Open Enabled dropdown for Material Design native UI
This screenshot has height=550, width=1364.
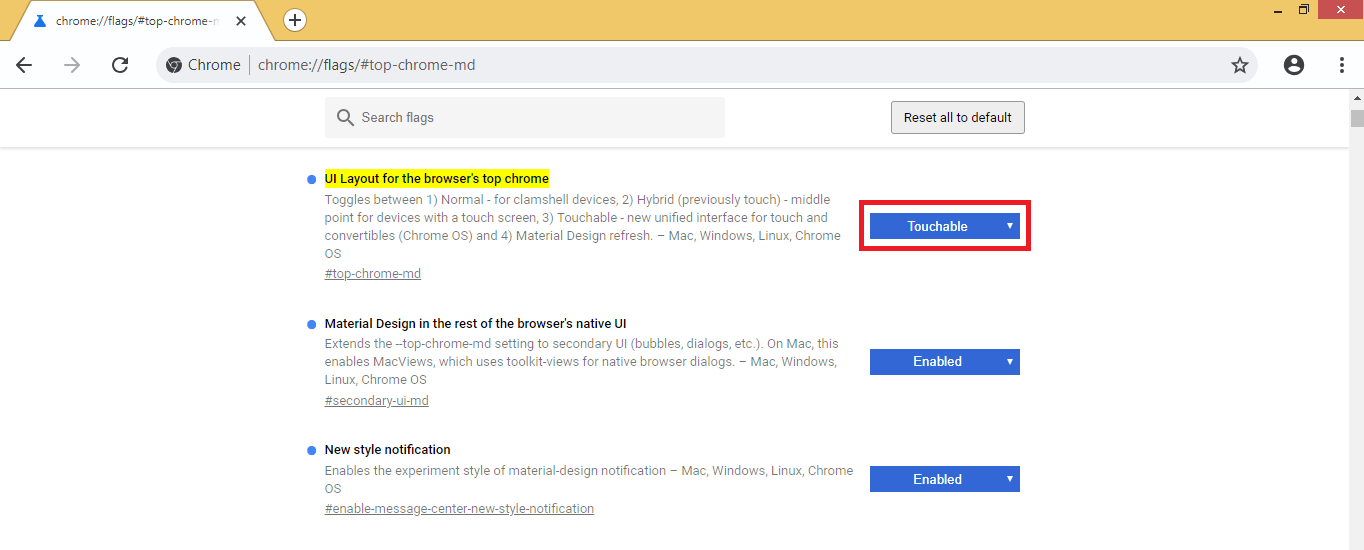945,361
